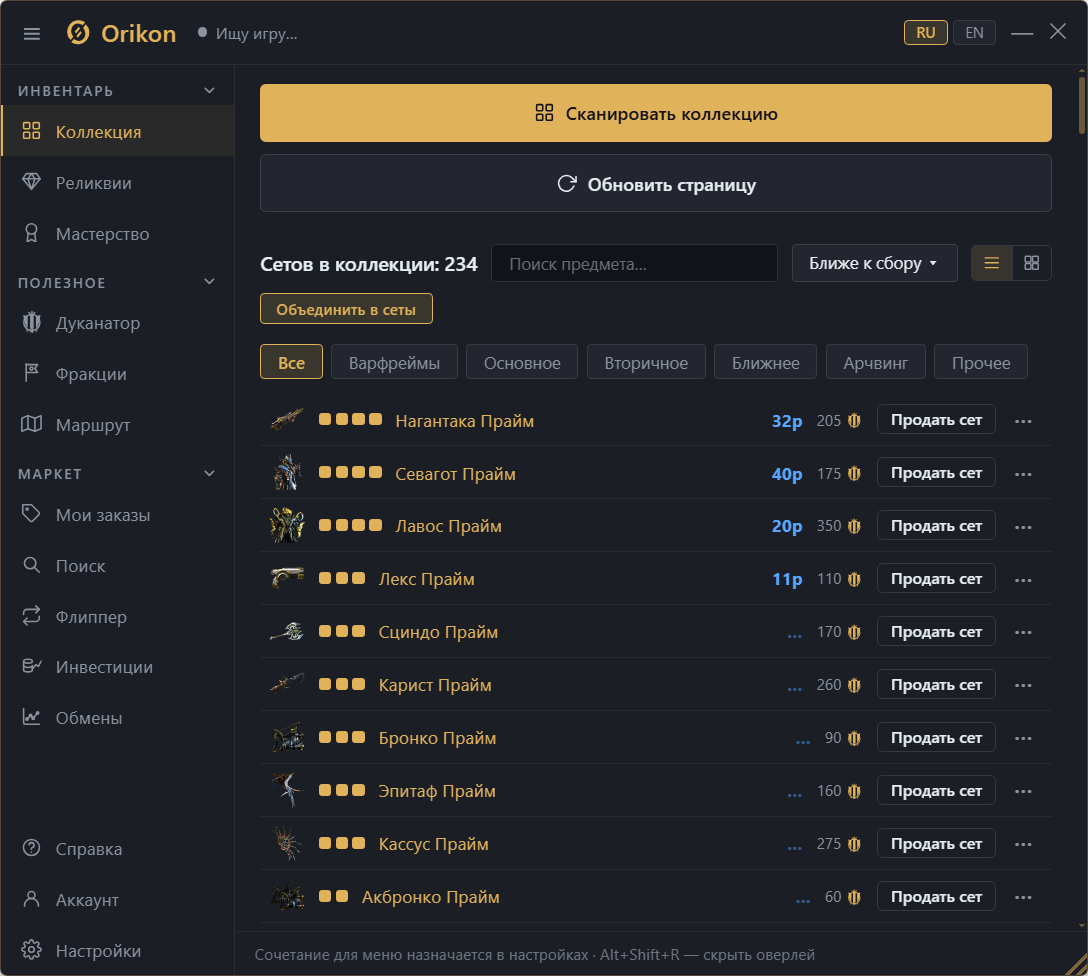
Task: Click the Orikon logo icon
Action: point(78,33)
